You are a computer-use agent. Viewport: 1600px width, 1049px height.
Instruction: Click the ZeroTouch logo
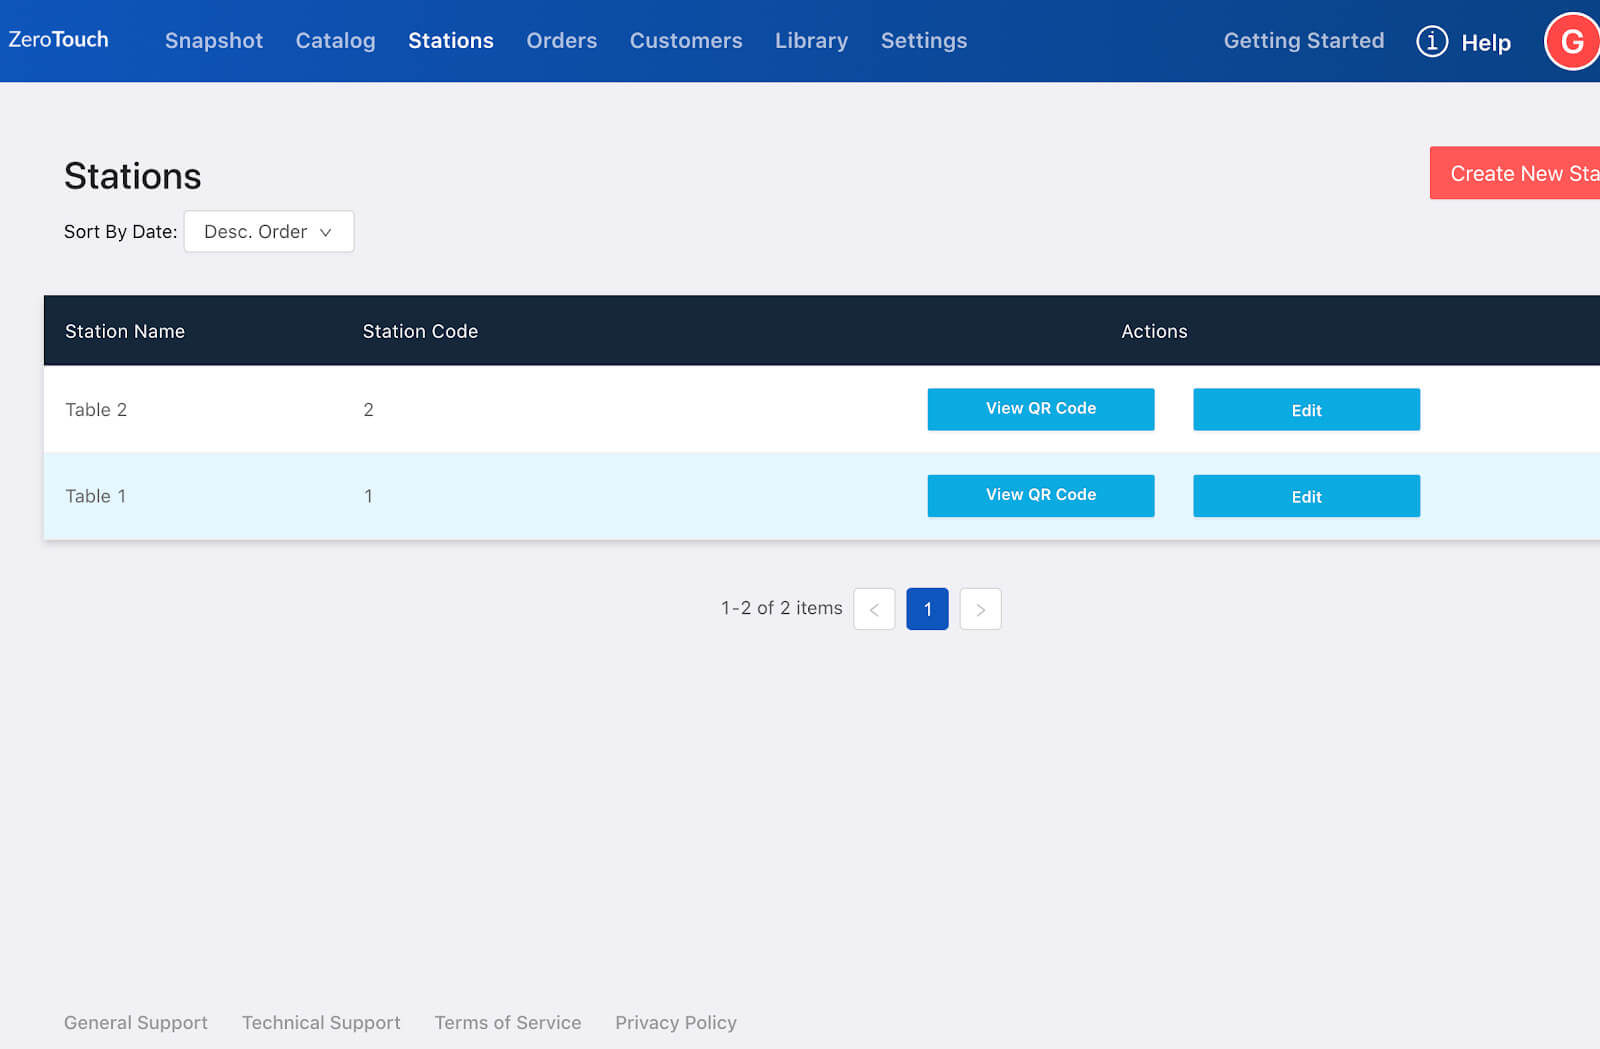(x=58, y=40)
